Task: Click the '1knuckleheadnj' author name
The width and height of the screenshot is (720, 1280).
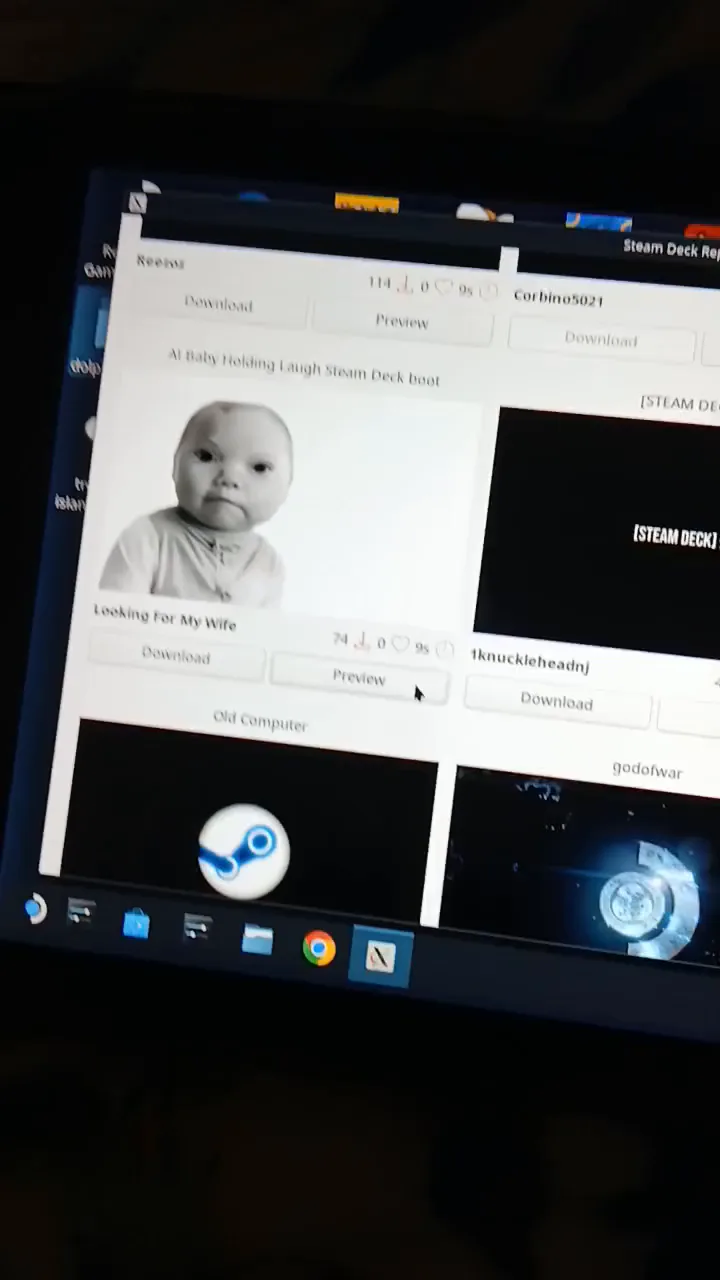Action: coord(530,660)
